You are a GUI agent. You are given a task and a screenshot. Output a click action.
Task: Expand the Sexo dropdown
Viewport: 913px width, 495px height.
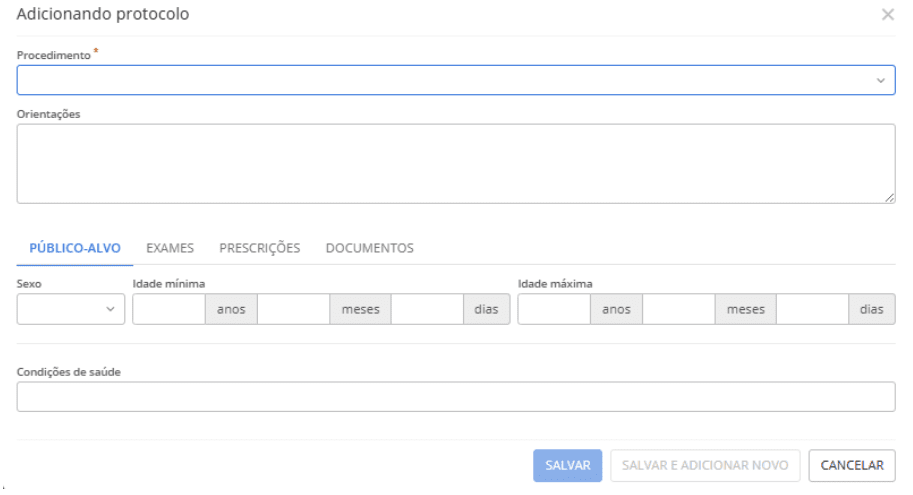62,310
